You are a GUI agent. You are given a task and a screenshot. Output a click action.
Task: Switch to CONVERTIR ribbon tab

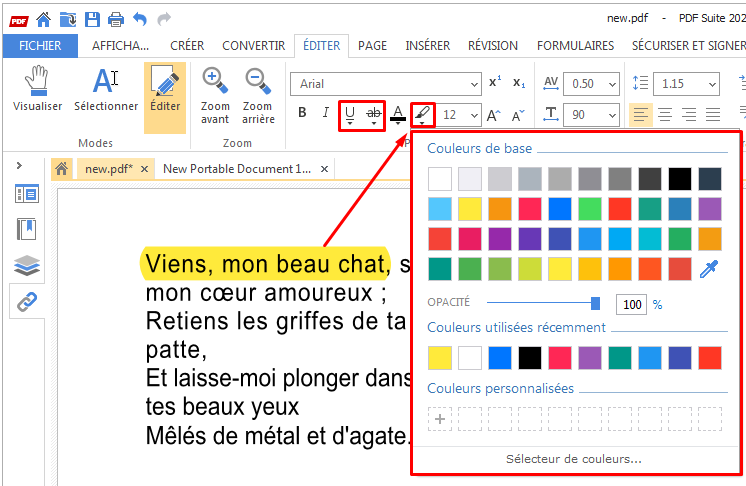[x=254, y=46]
